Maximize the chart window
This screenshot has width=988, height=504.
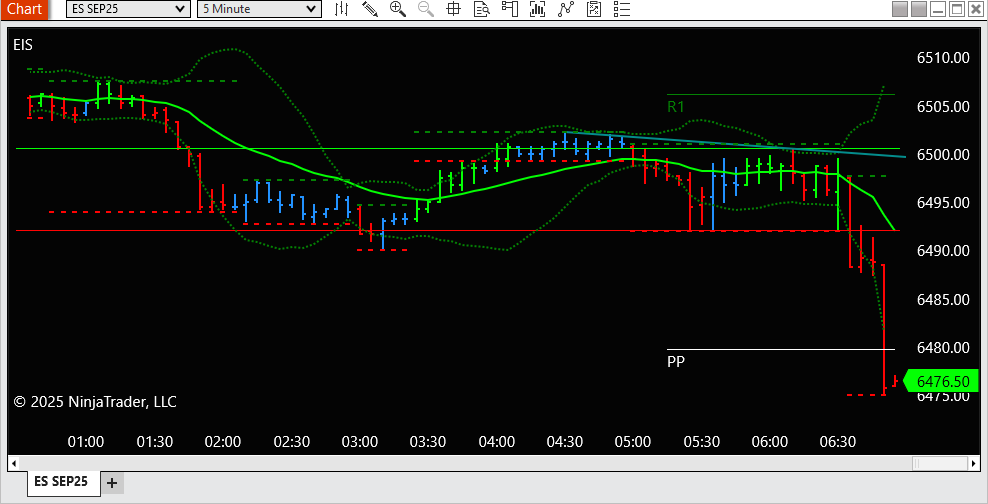pos(957,9)
